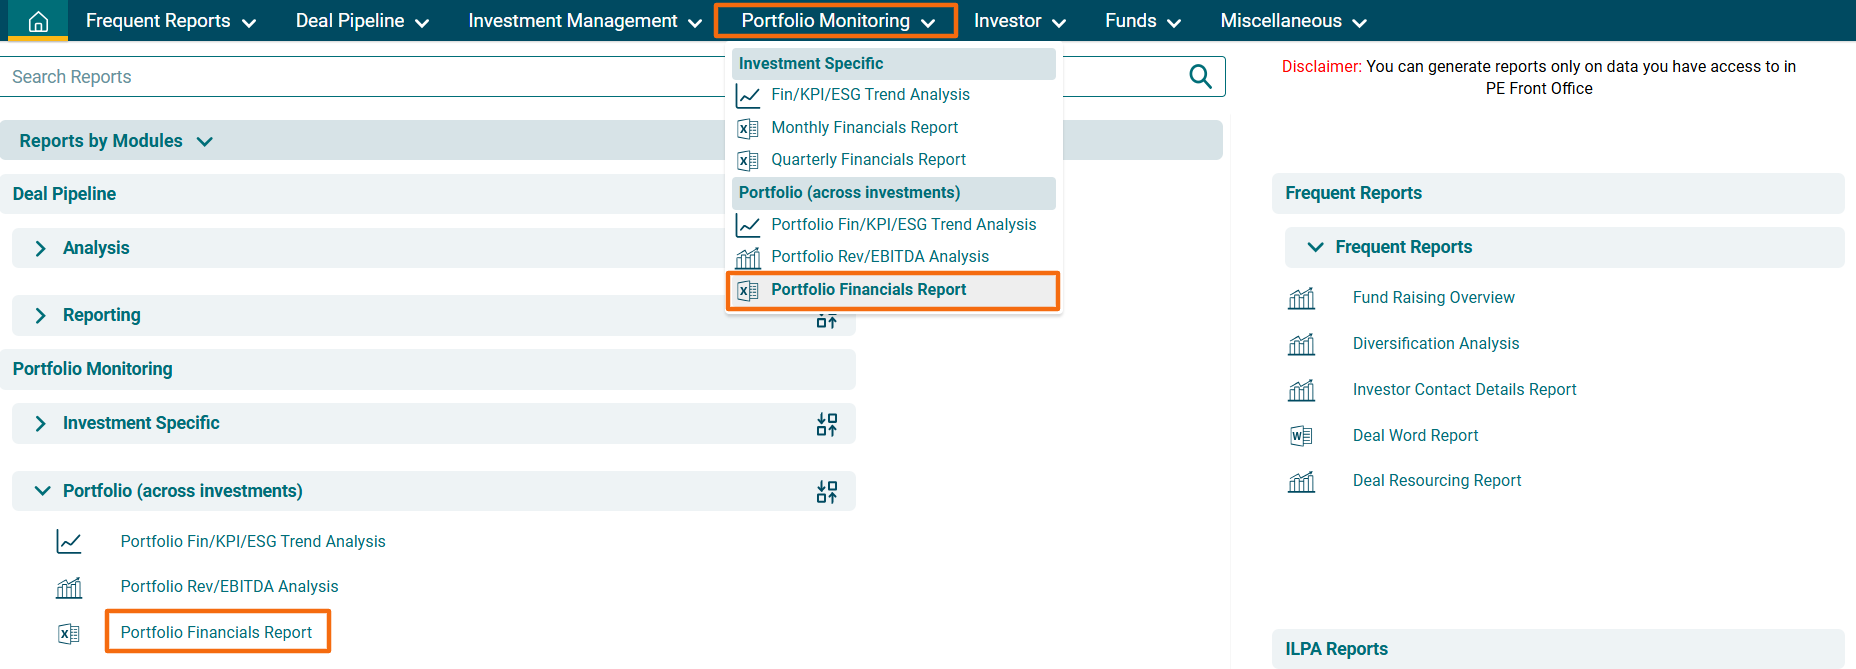Open the Diversification Analysis report link
The width and height of the screenshot is (1856, 669).
[x=1435, y=344]
